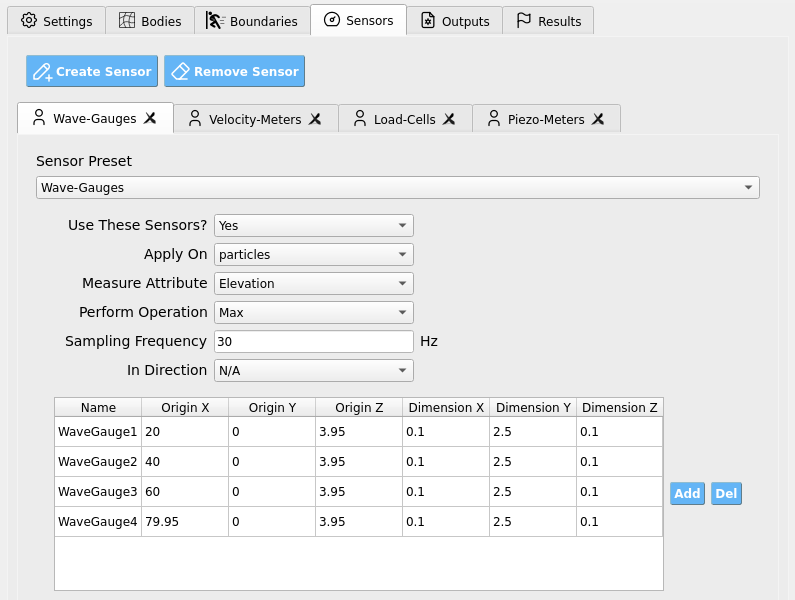Screen dimensions: 795x600
Task: Open the In Direction dropdown
Action: click(x=313, y=370)
